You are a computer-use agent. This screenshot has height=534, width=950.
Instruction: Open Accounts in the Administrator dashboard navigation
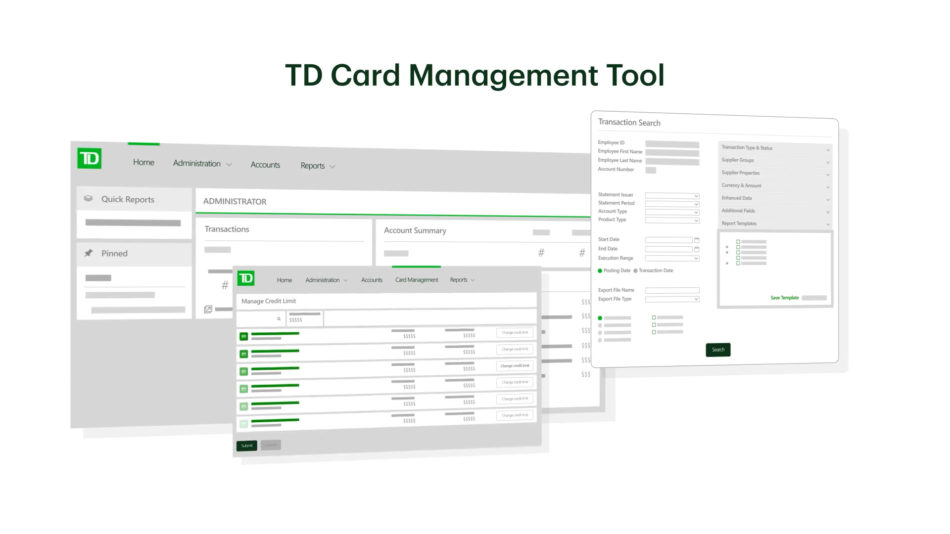pos(265,165)
